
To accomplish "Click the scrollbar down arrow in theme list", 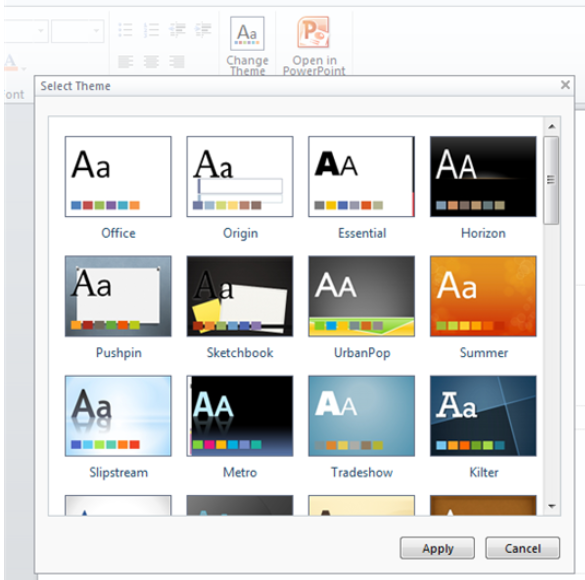I will click(551, 506).
